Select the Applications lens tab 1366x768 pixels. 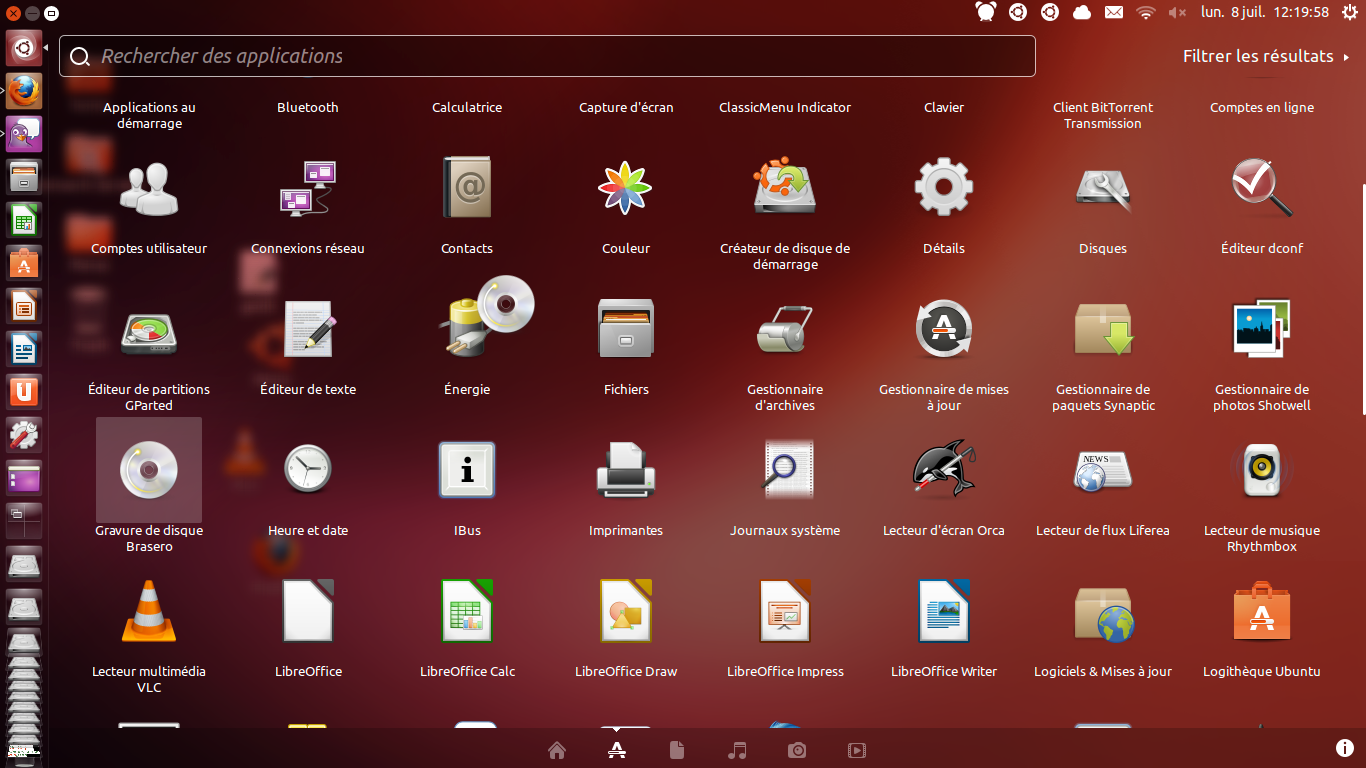[x=617, y=750]
